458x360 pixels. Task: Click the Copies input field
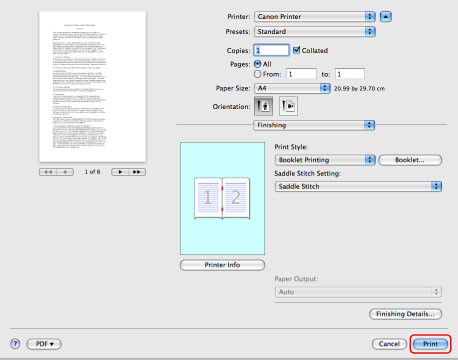tap(271, 50)
